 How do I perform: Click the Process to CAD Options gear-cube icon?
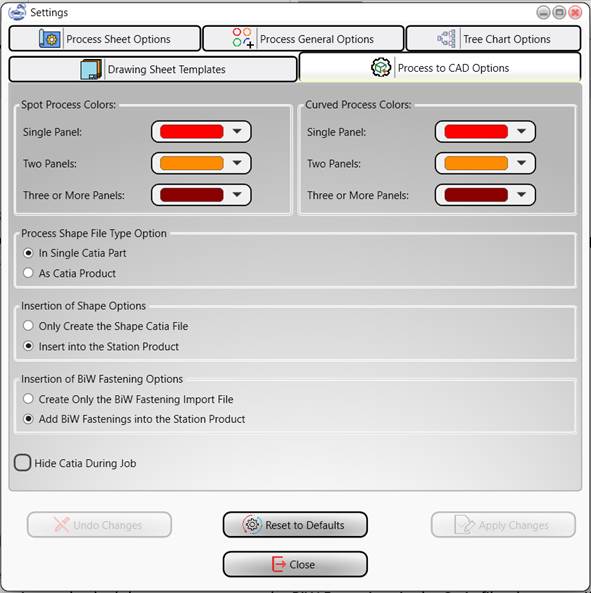381,68
